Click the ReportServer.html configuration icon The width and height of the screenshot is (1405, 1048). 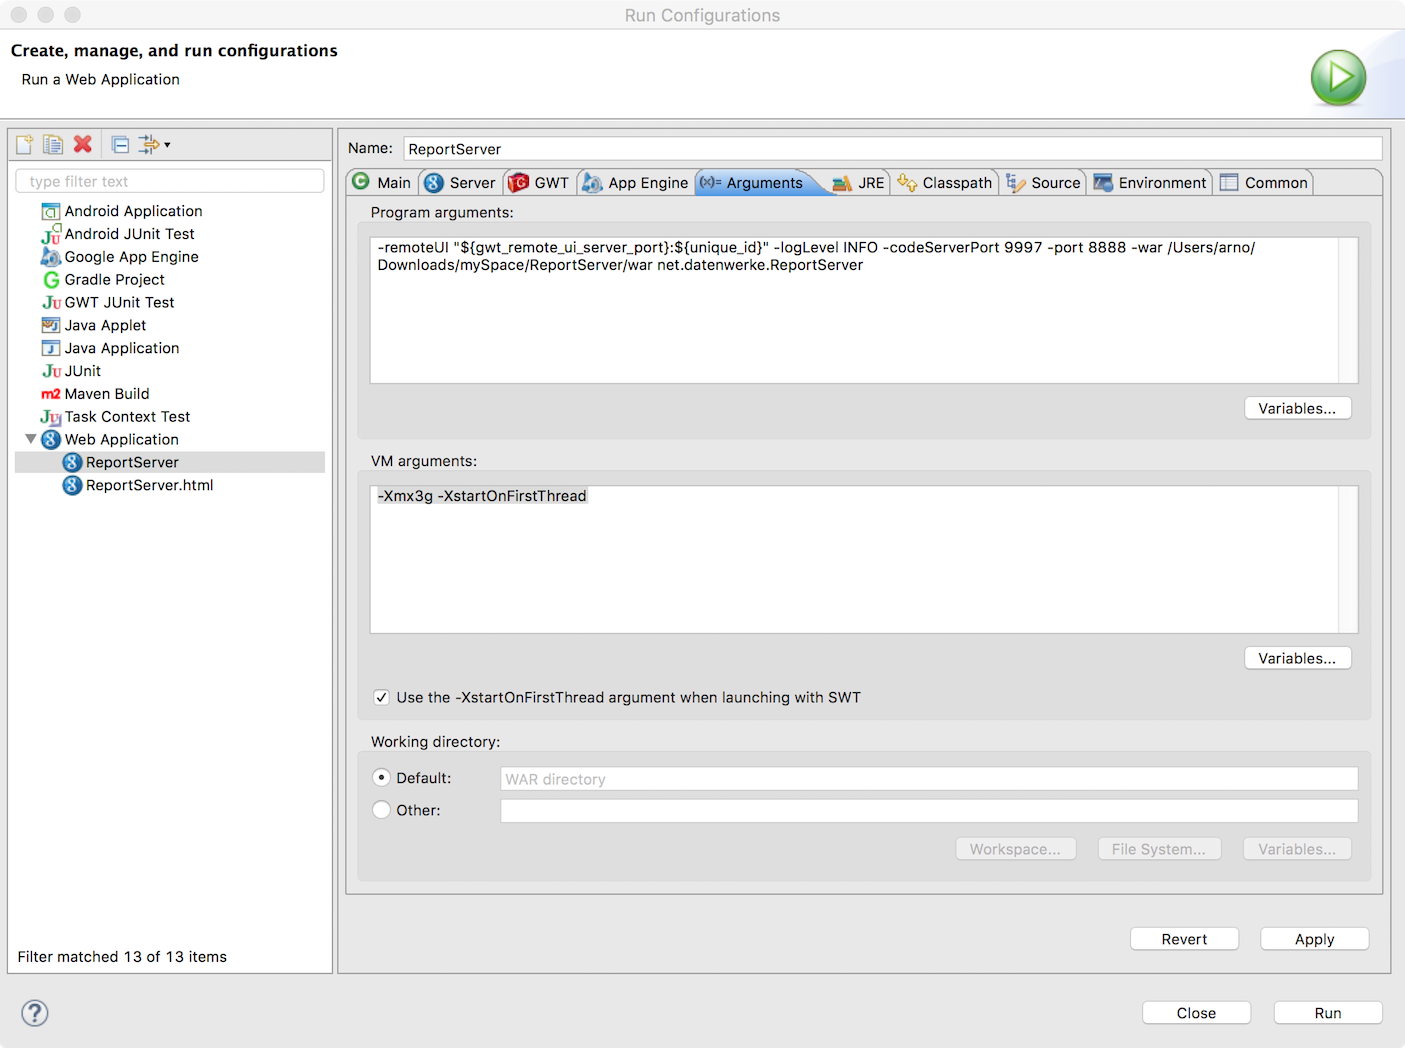(72, 485)
